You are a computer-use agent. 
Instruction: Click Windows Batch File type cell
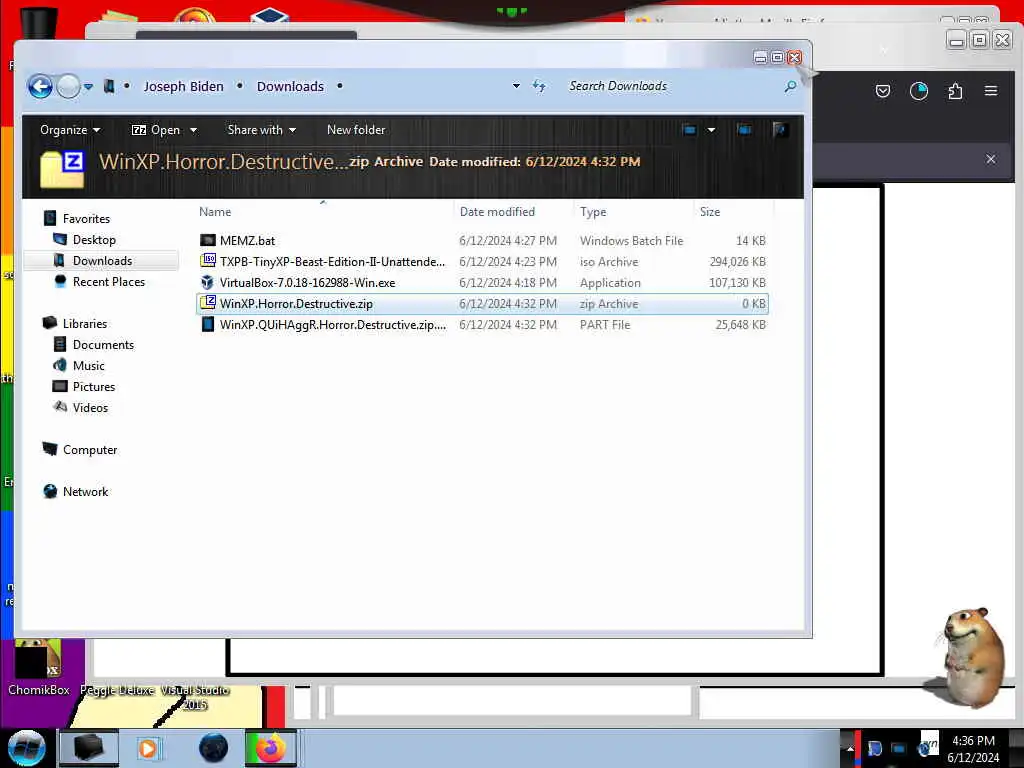(x=631, y=240)
